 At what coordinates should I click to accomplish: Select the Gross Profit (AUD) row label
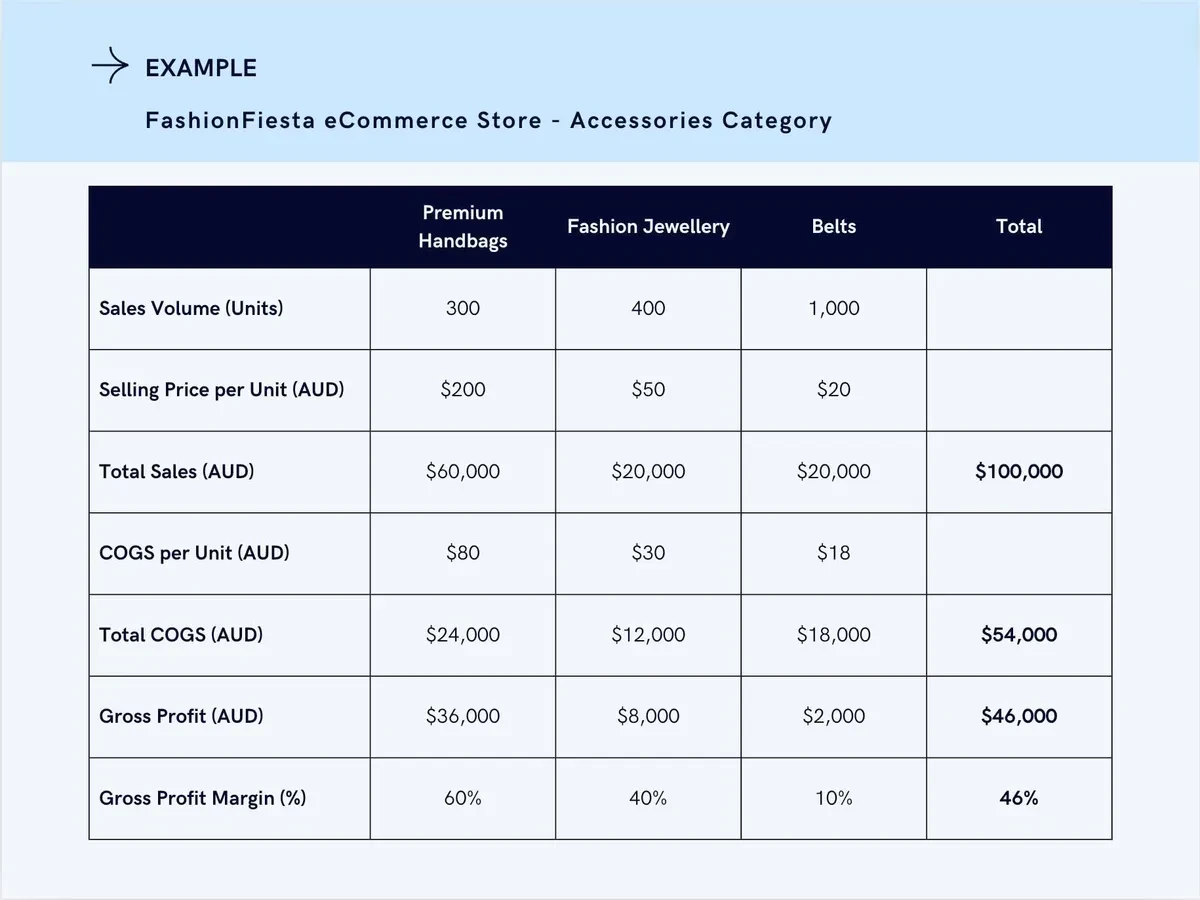[181, 716]
